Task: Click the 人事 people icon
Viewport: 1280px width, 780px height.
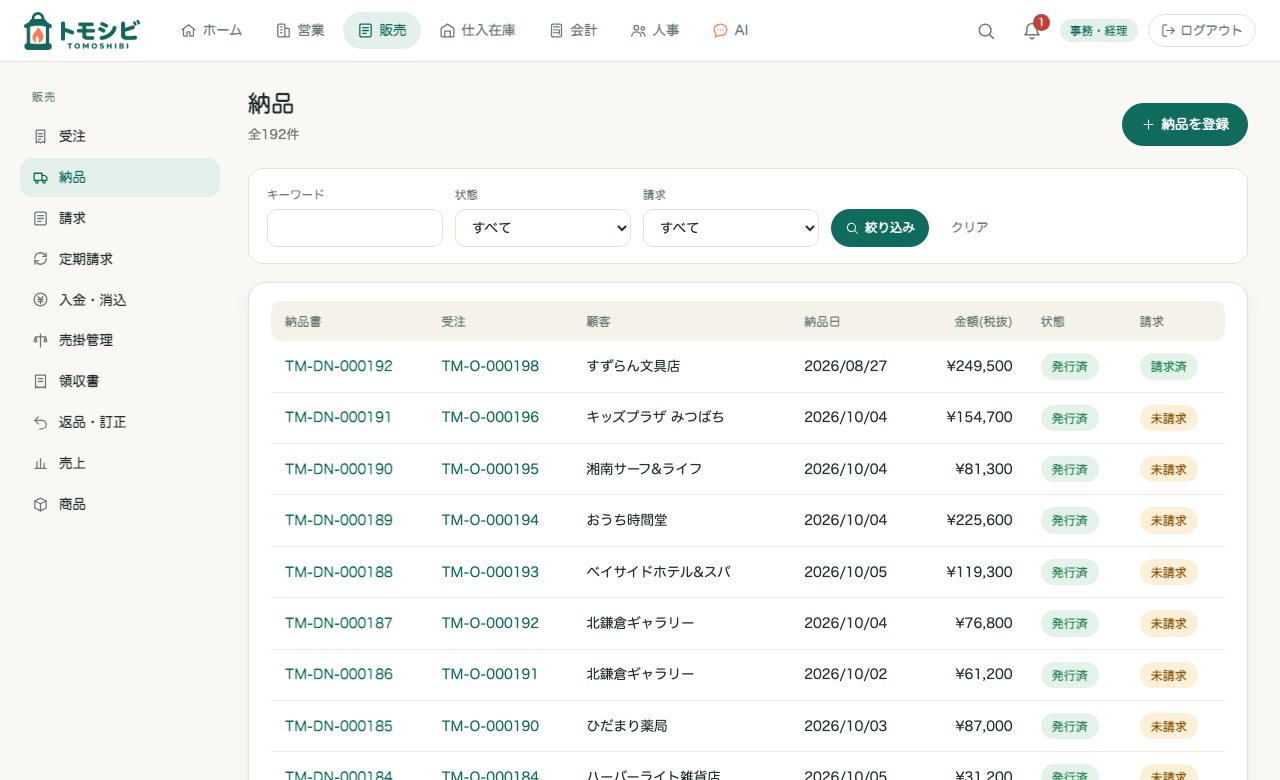Action: pos(638,30)
